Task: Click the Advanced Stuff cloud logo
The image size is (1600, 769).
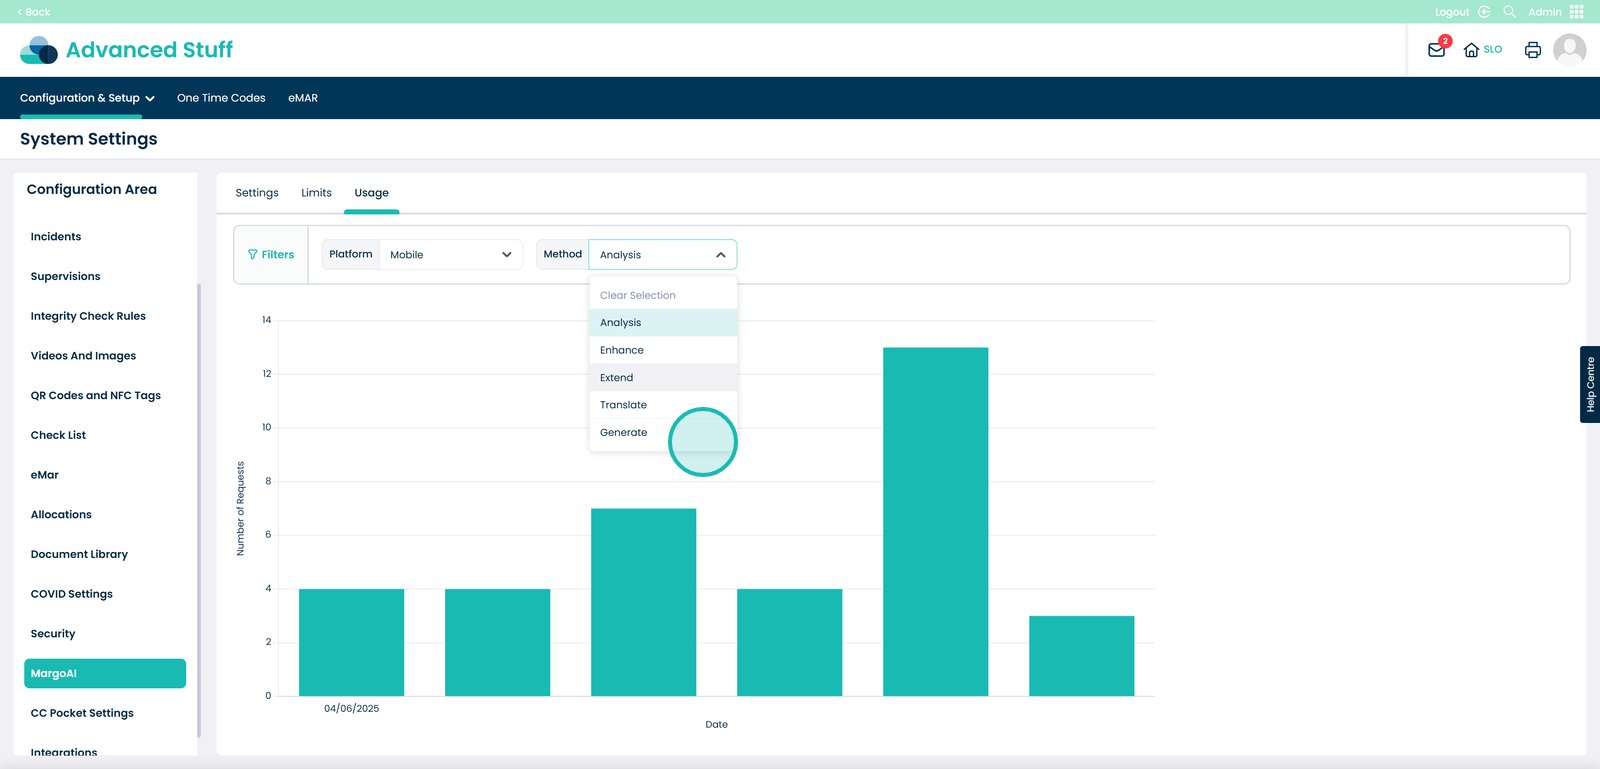Action: [x=39, y=50]
